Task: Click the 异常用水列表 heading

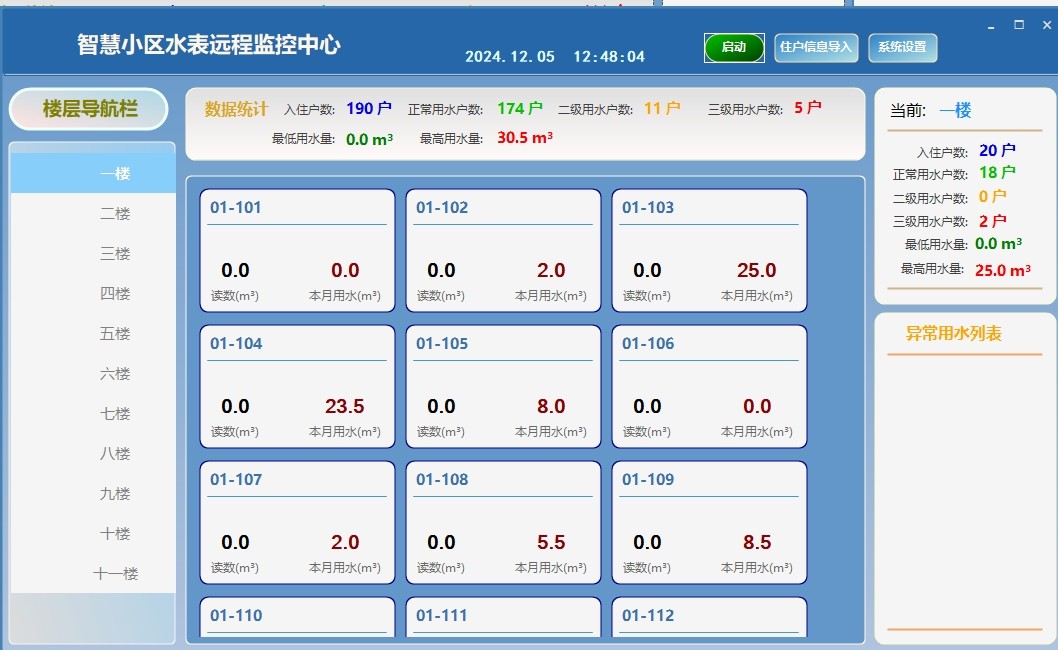Action: coord(953,333)
